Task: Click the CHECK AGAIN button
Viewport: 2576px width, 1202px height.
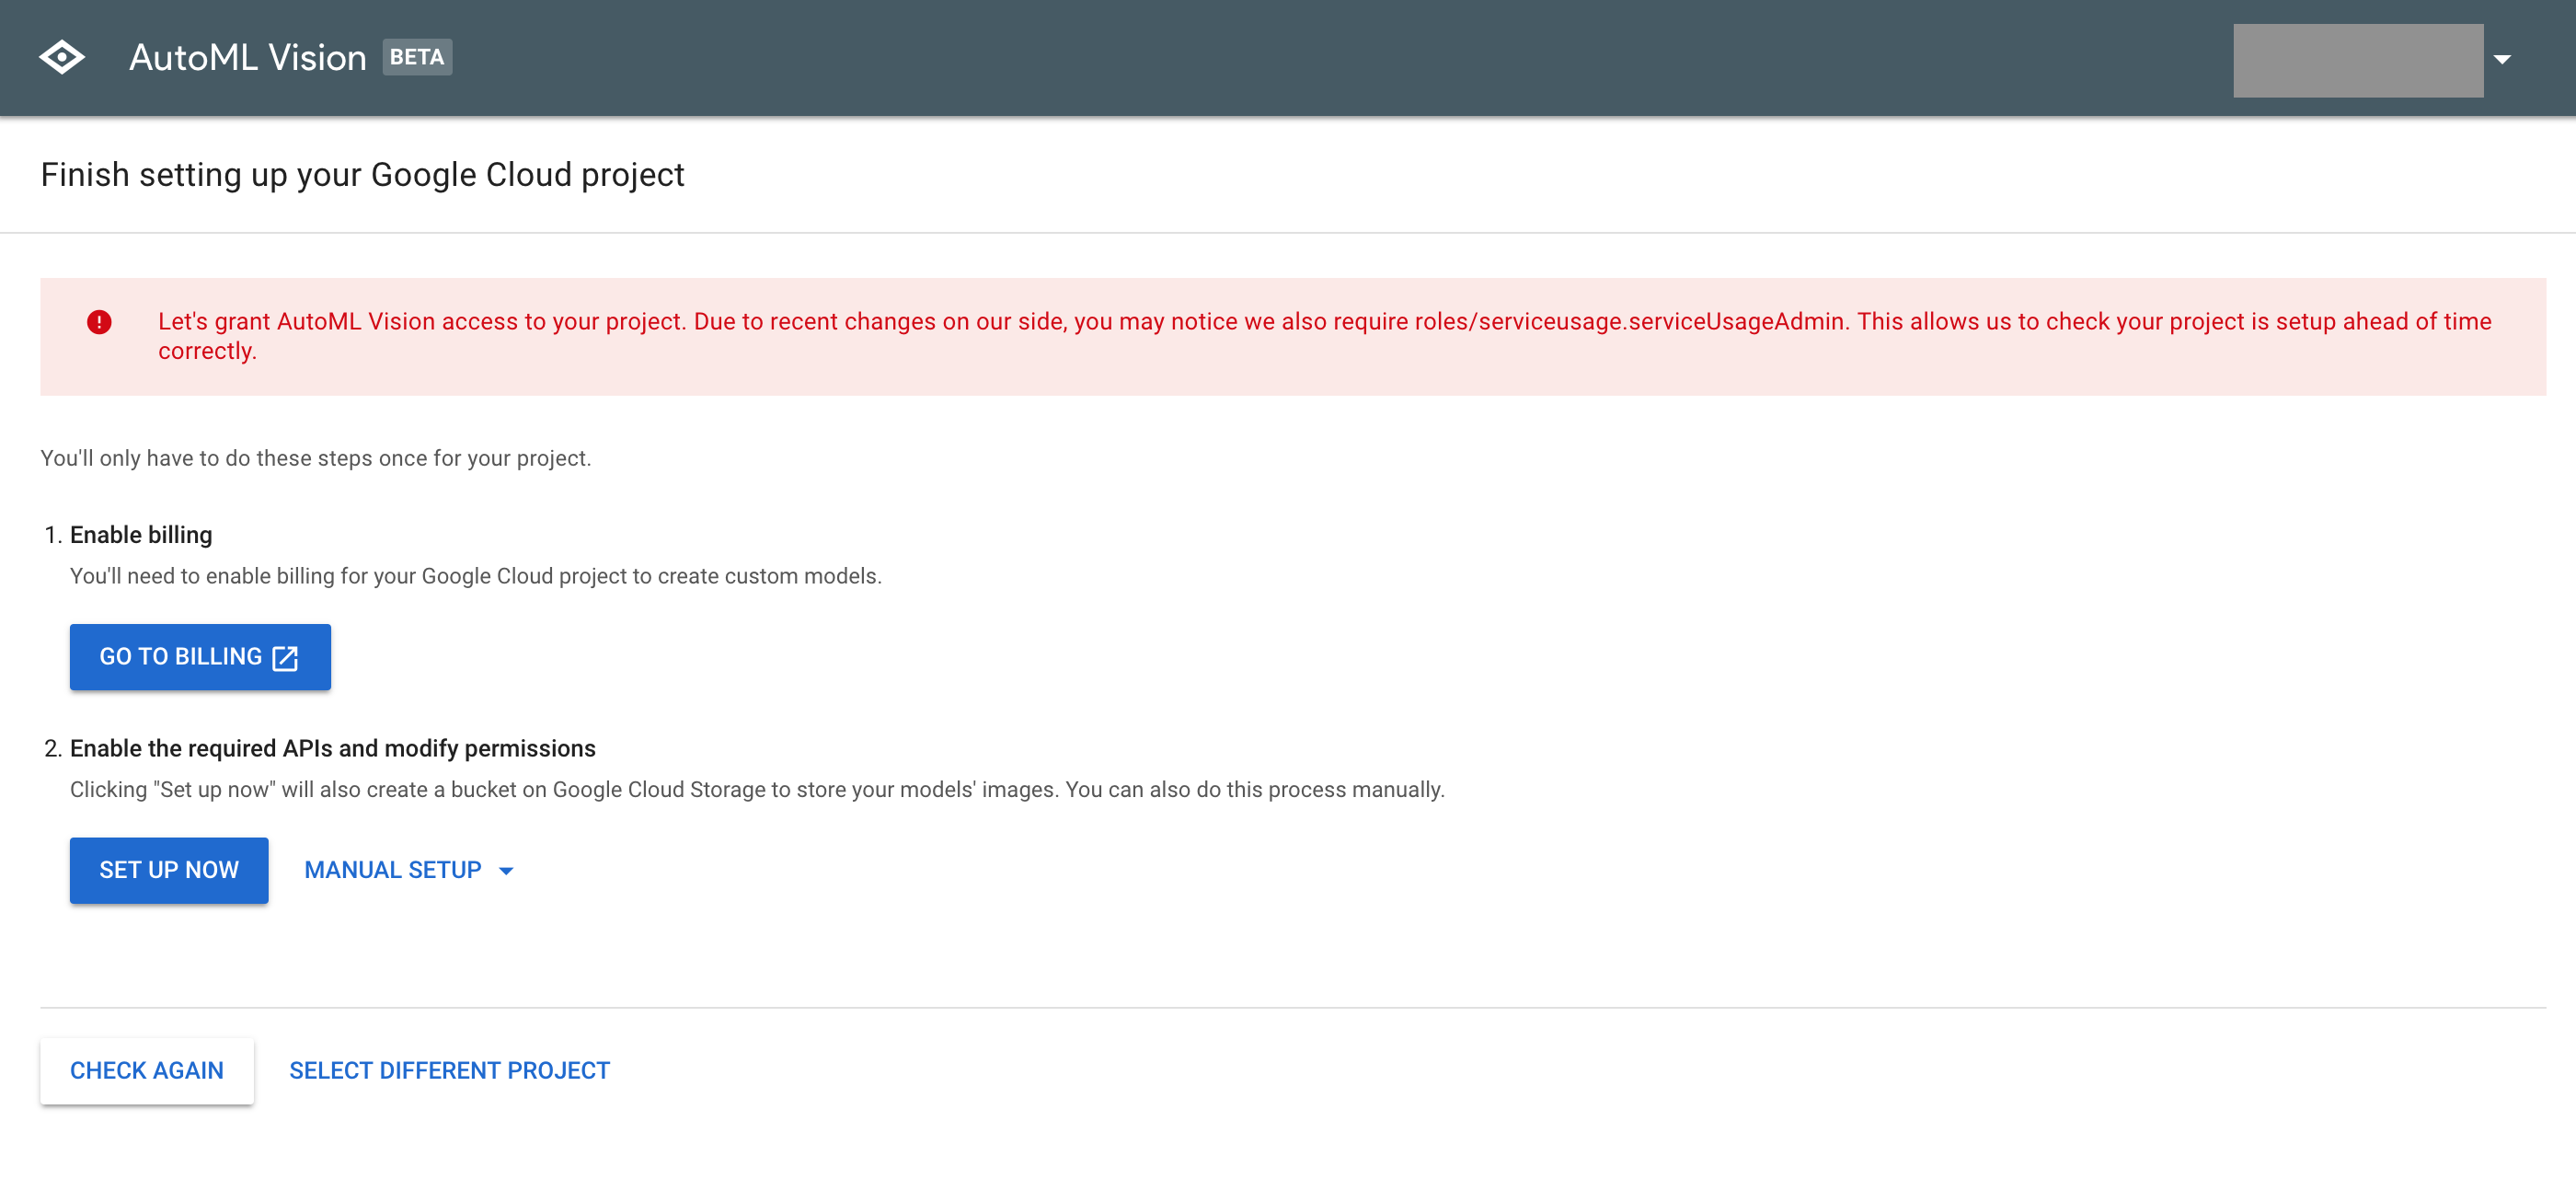Action: (x=147, y=1071)
